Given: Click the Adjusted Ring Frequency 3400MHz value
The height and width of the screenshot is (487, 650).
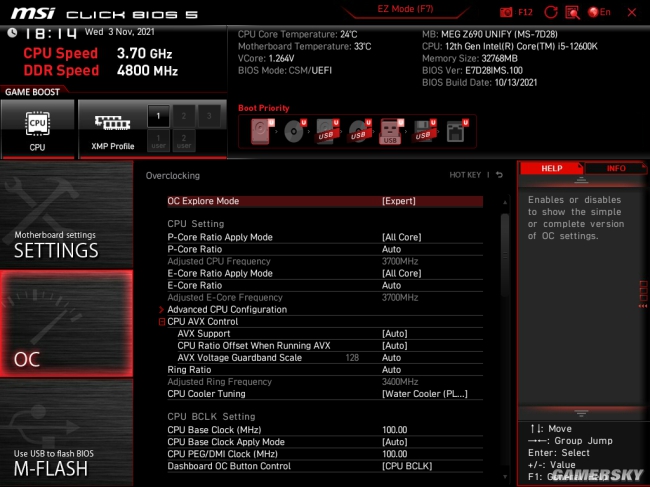Looking at the screenshot, I should coord(400,382).
